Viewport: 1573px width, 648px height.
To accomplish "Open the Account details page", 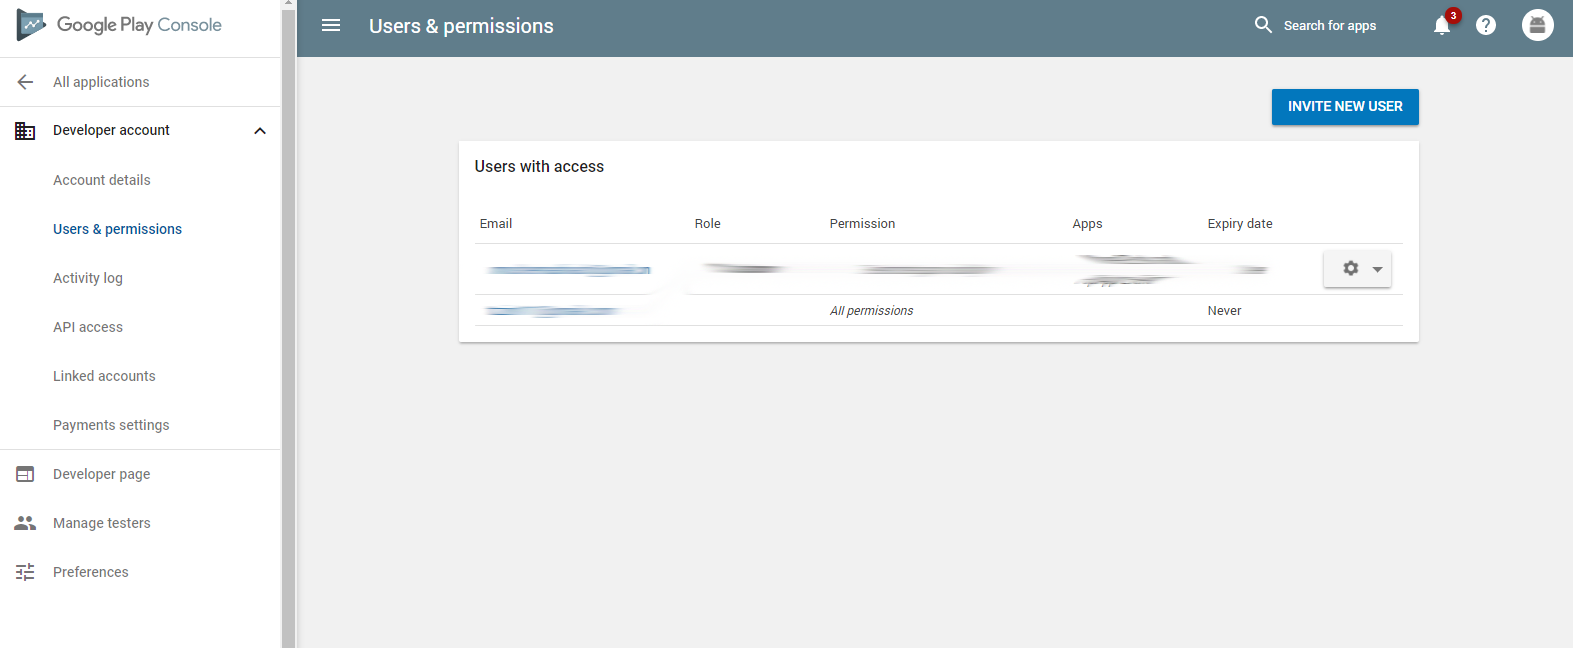I will (x=102, y=180).
